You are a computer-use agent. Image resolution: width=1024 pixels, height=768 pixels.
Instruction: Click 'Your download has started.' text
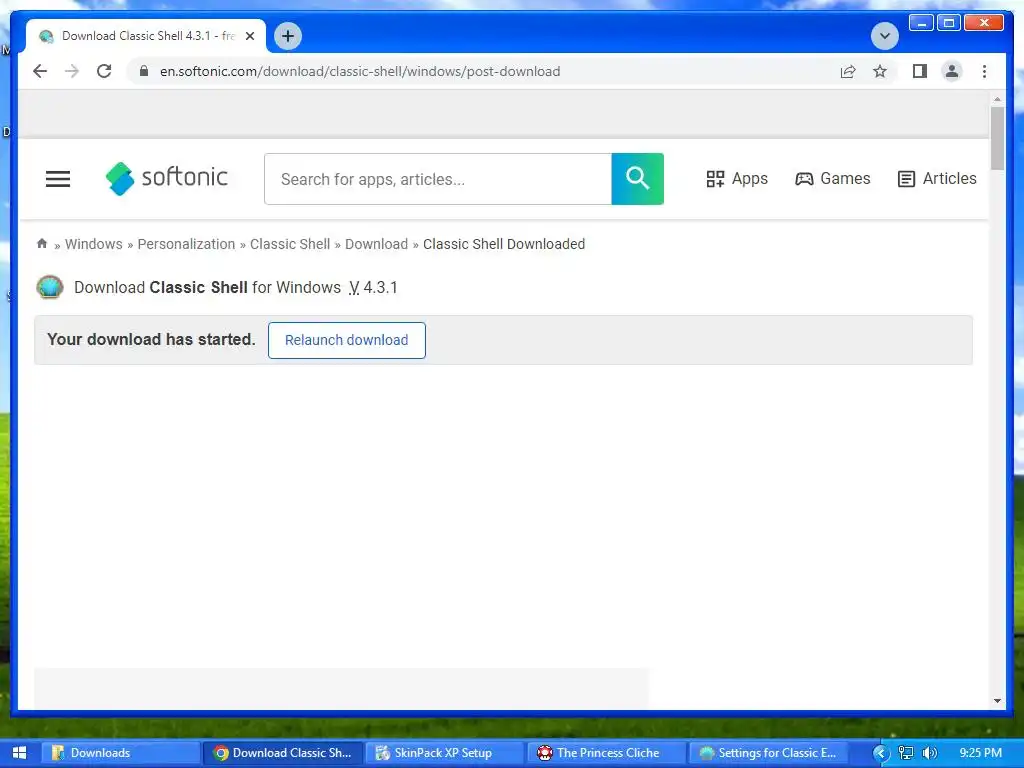pyautogui.click(x=152, y=340)
